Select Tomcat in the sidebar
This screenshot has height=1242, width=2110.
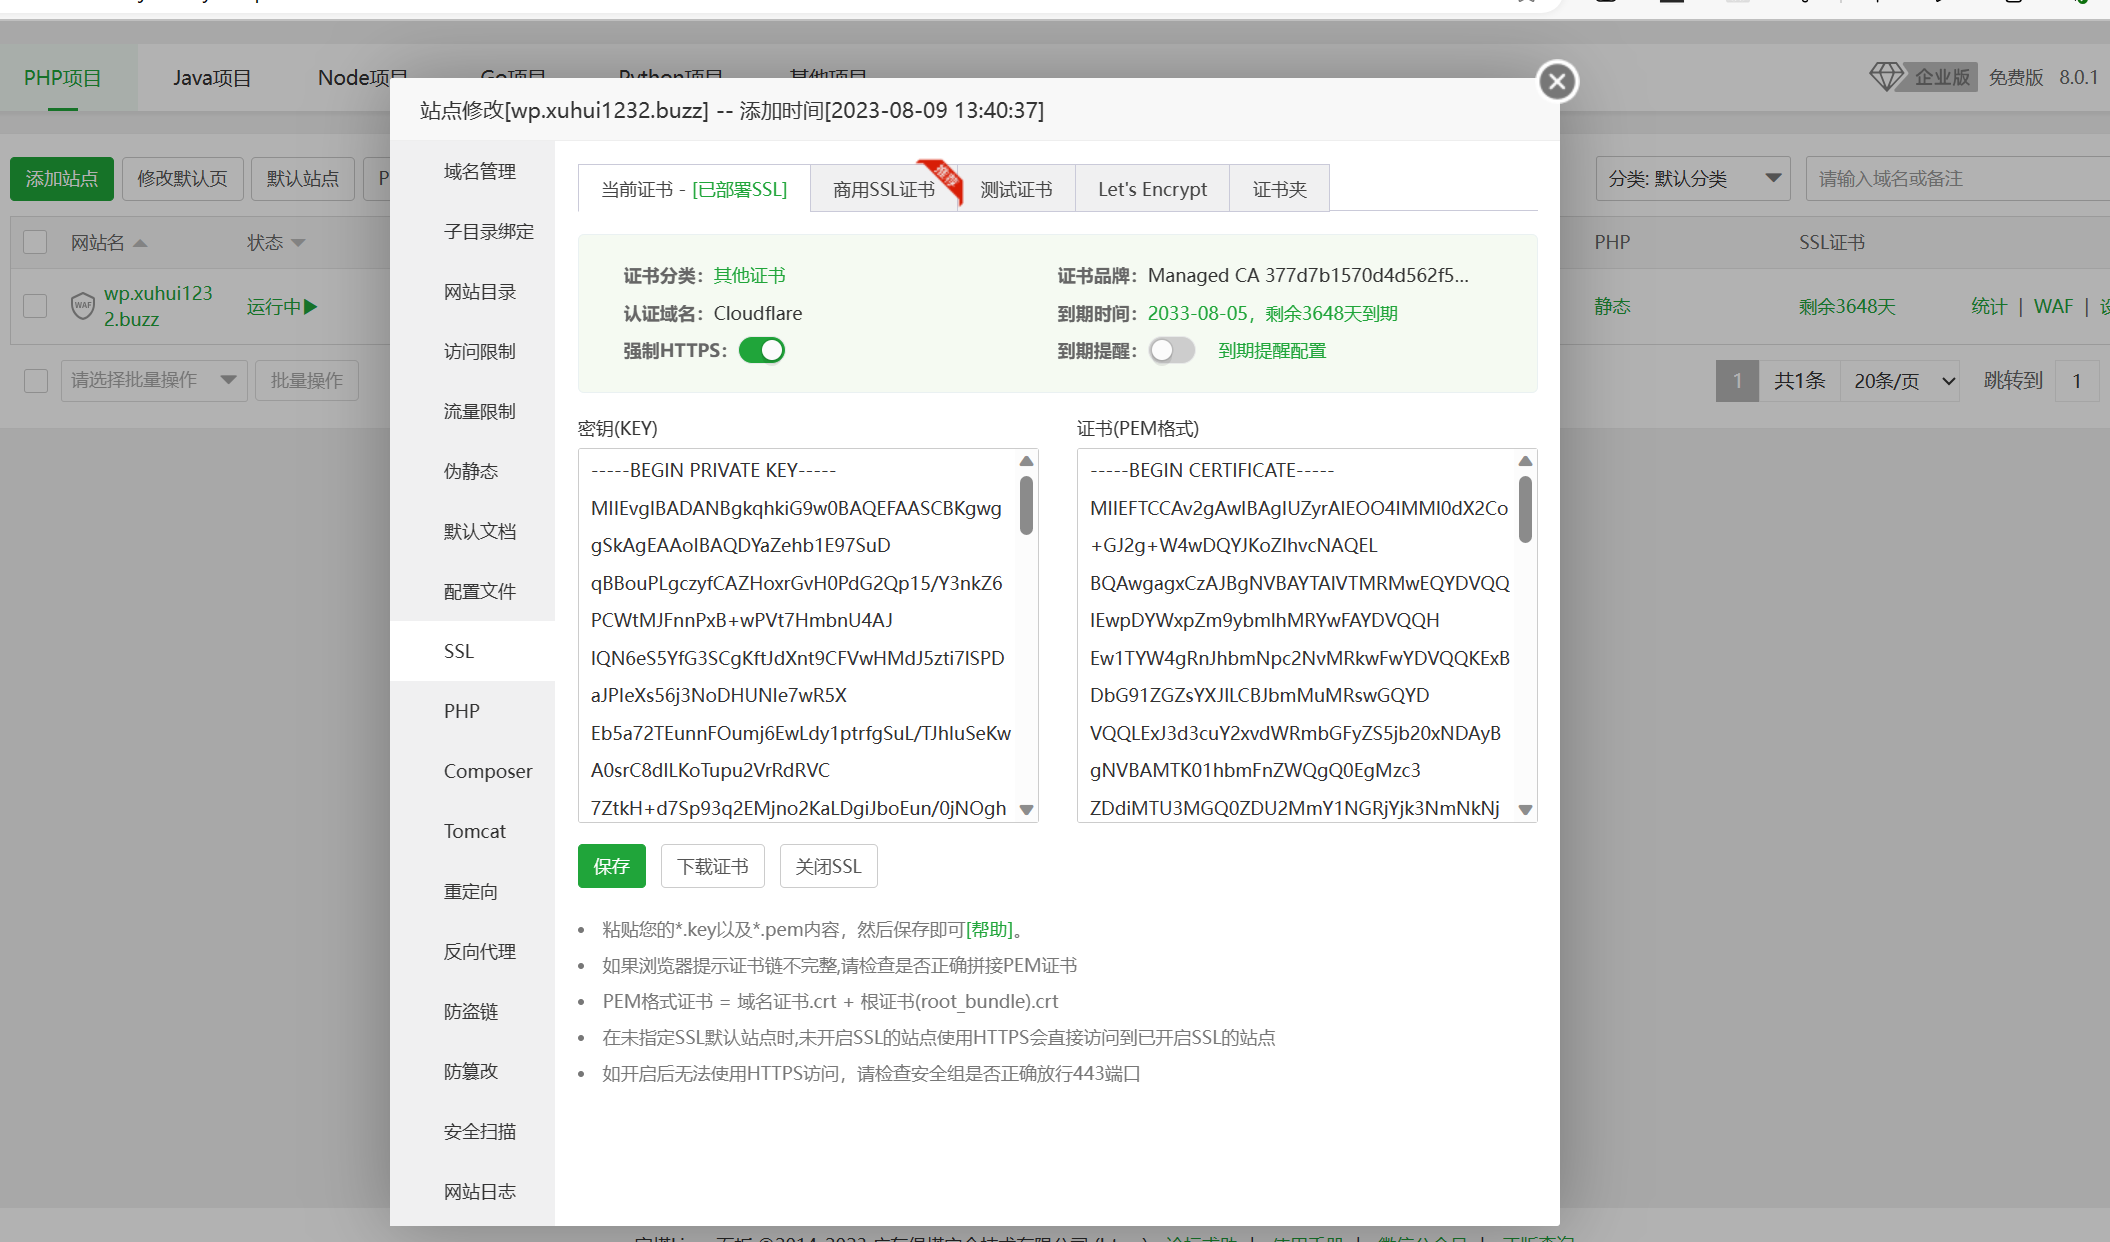pos(475,831)
